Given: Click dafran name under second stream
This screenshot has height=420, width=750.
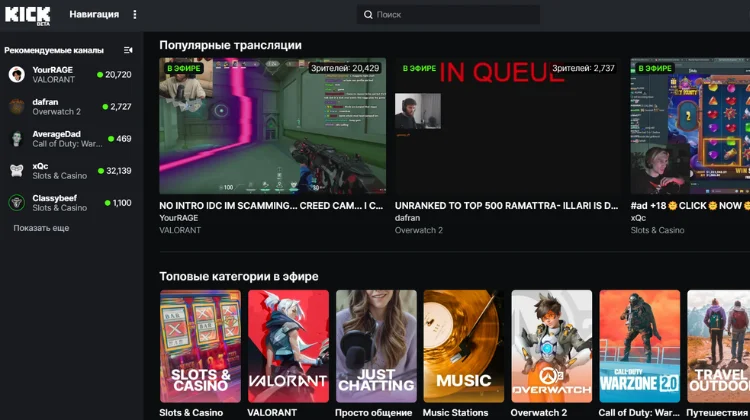Looking at the screenshot, I should pyautogui.click(x=407, y=218).
